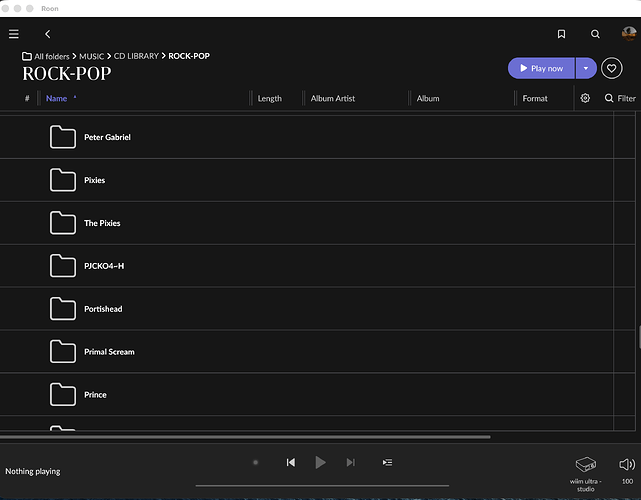Expand the Play now dropdown arrow
Viewport: 641px width, 500px height.
[586, 68]
